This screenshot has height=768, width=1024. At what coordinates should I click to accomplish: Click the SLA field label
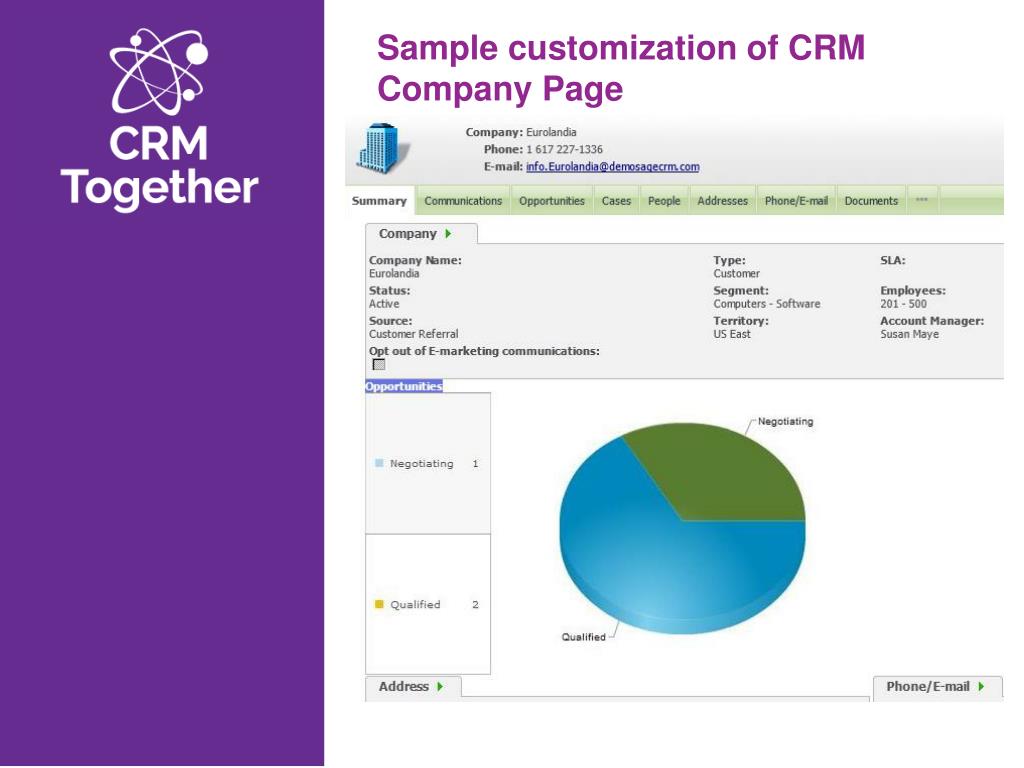(893, 260)
